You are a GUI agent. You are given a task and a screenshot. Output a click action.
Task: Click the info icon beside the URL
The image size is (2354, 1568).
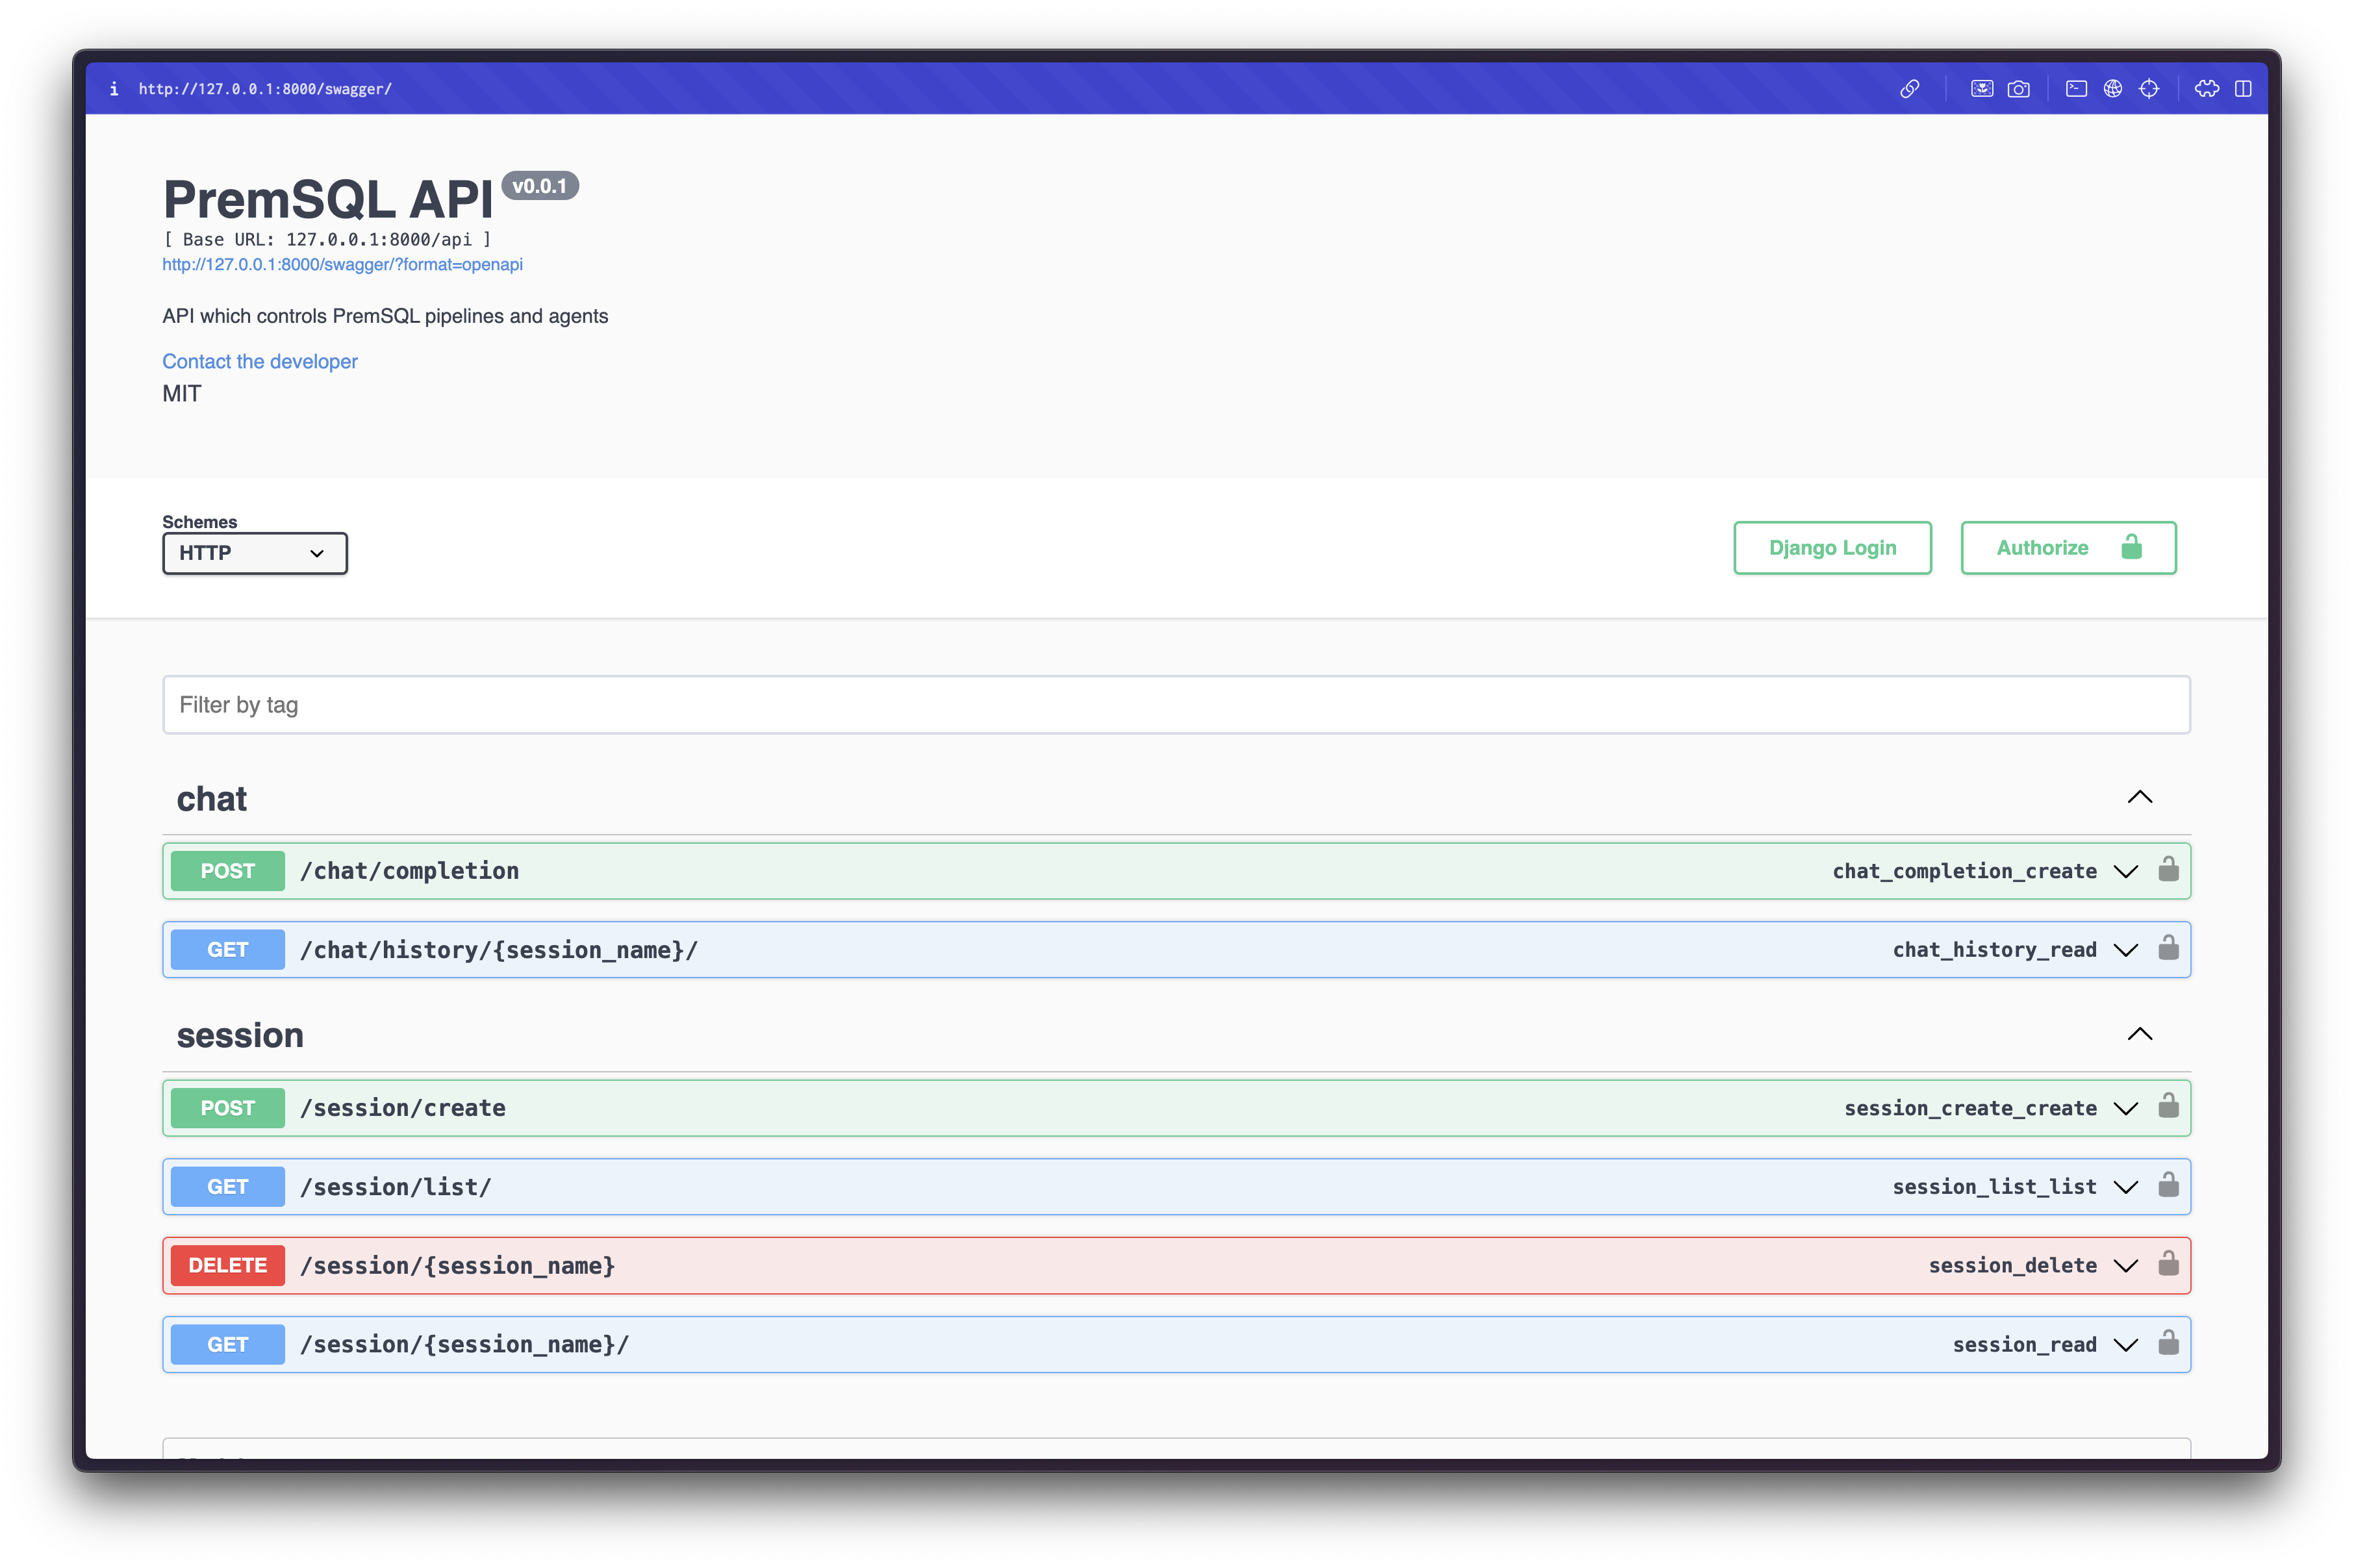click(114, 89)
